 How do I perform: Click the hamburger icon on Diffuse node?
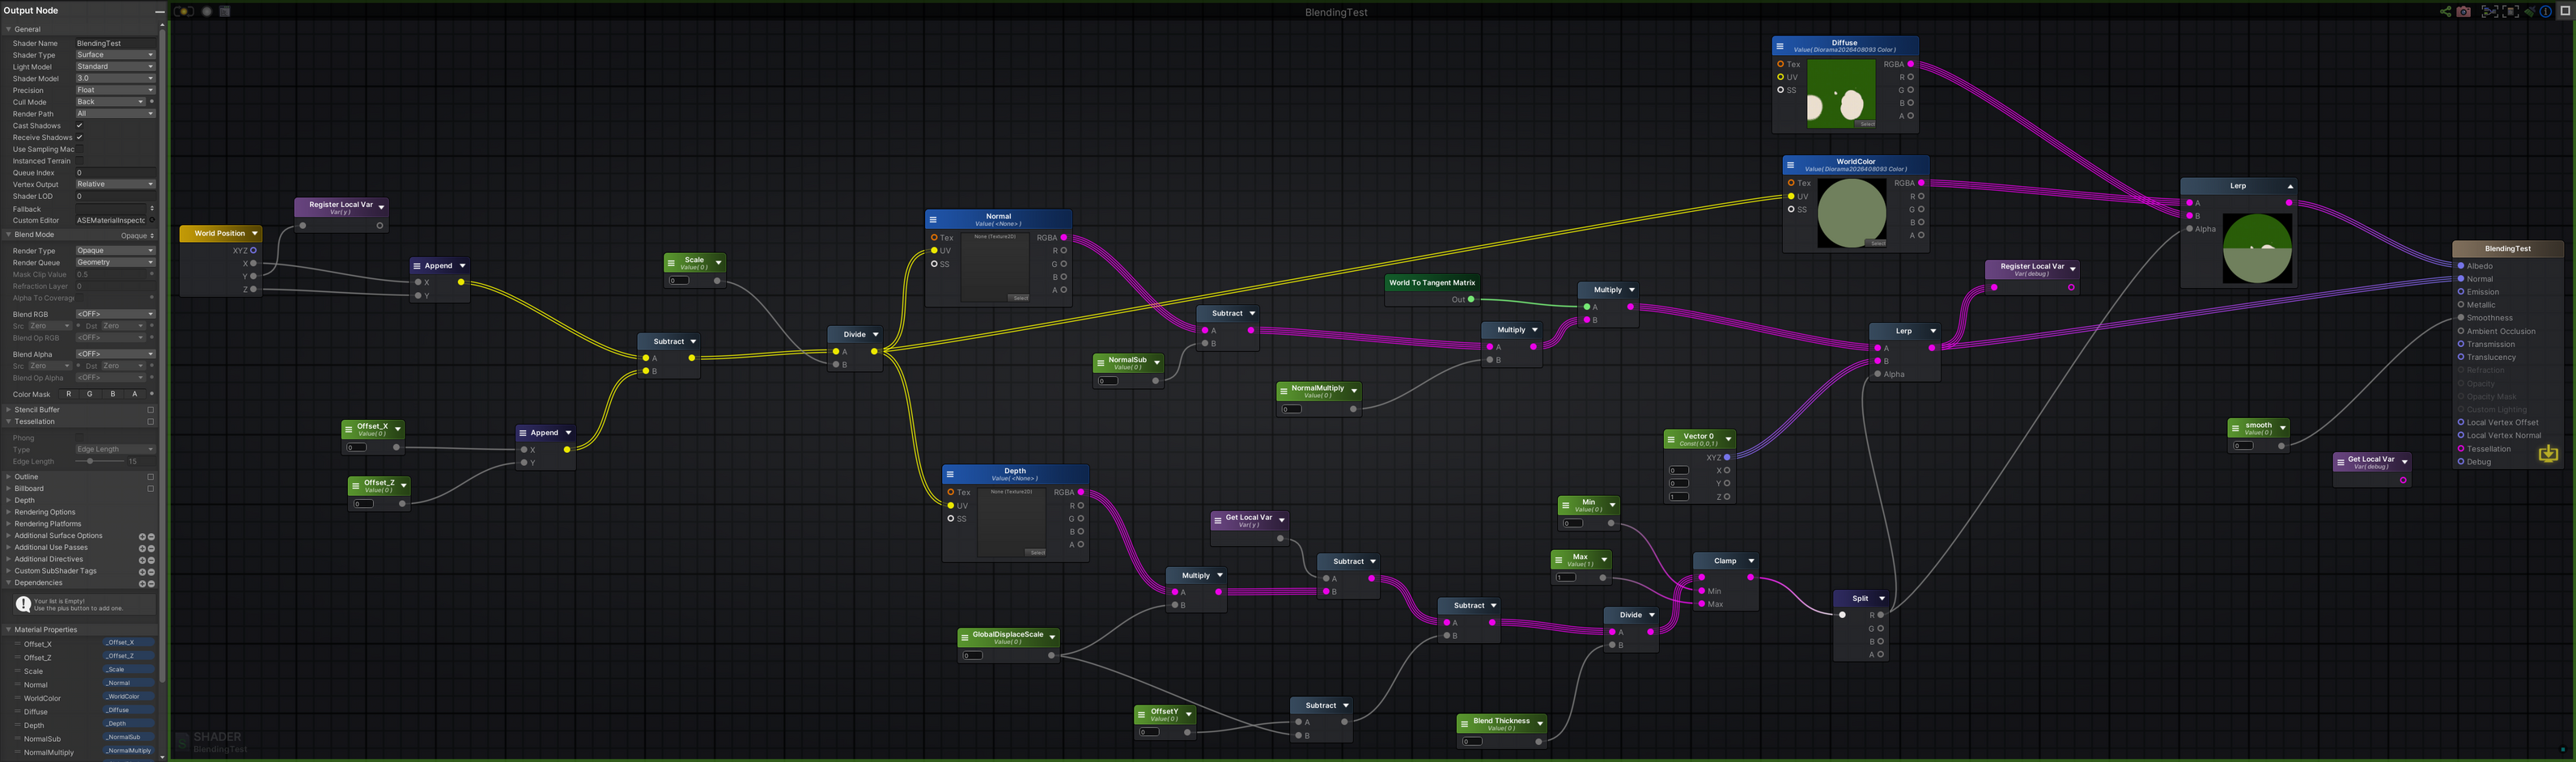click(x=1779, y=46)
